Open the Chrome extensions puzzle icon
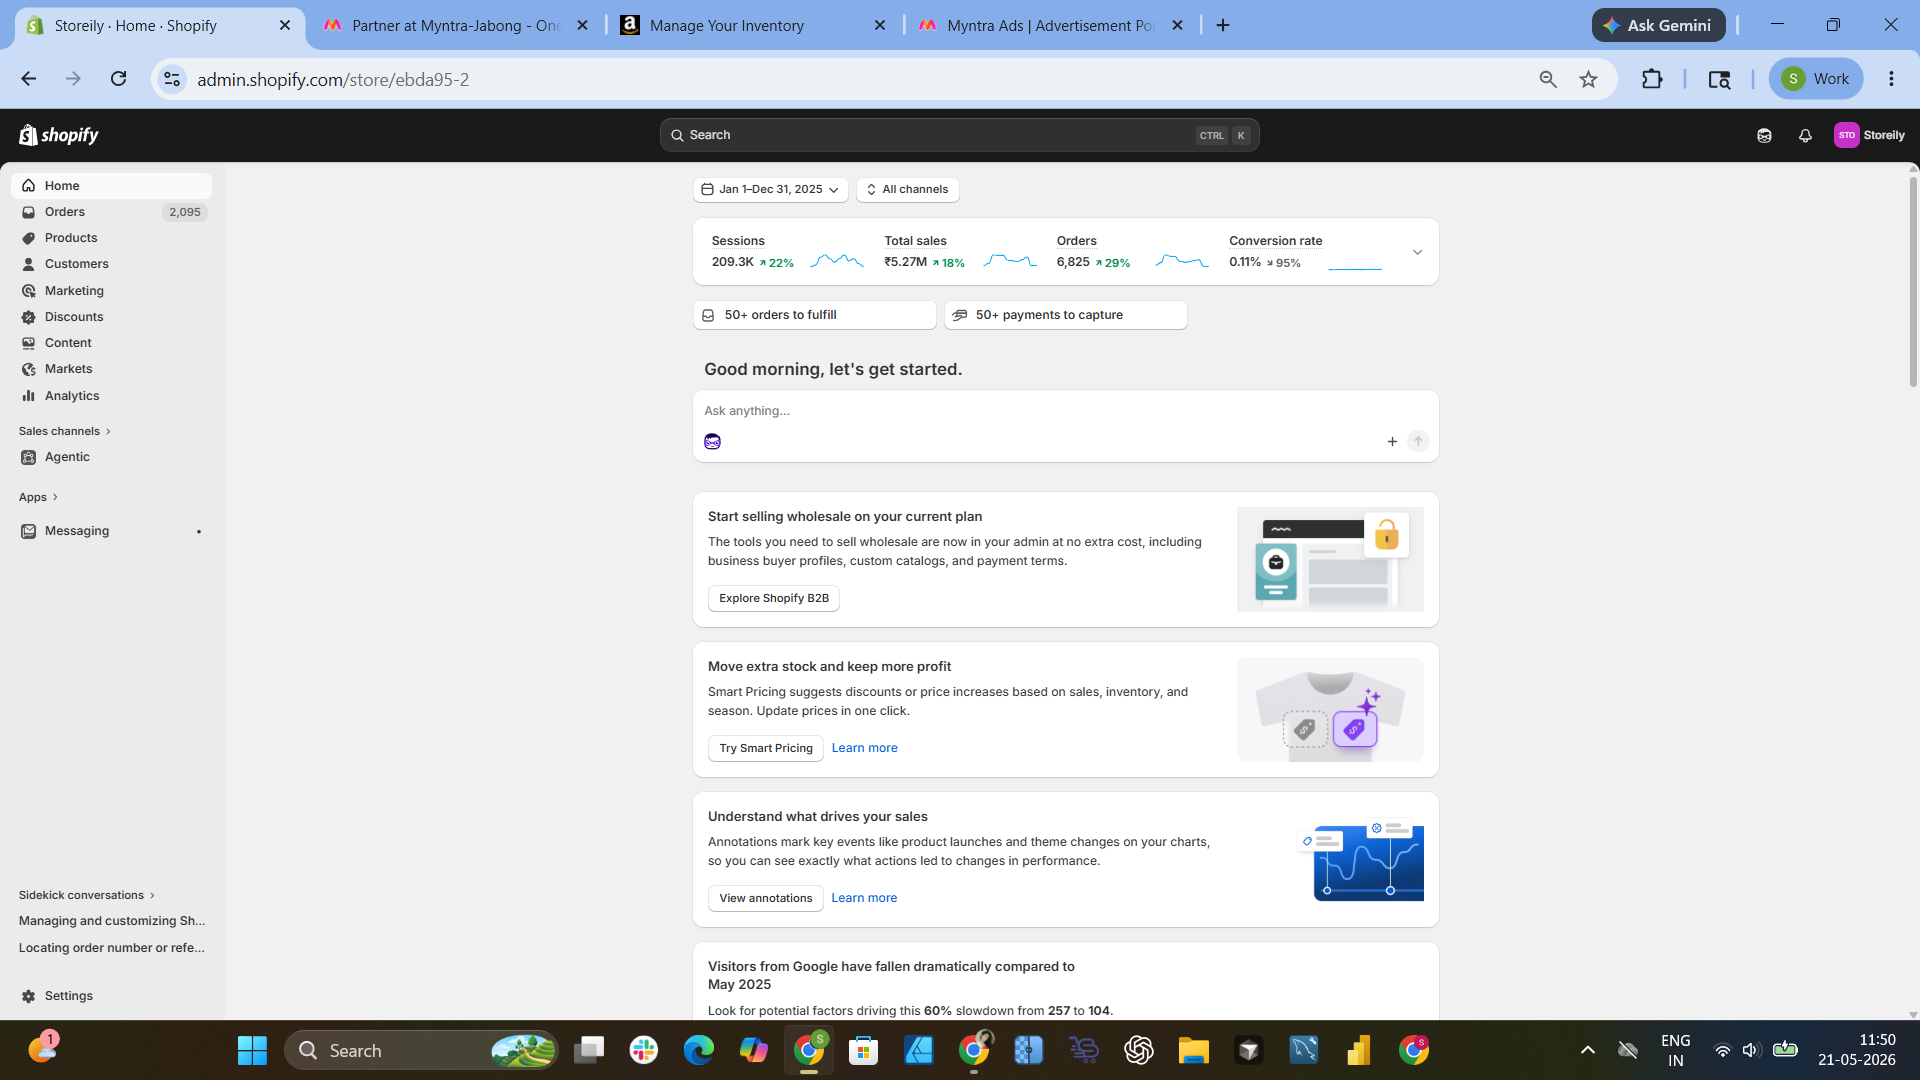Screen dimensions: 1920x1080 tap(1652, 79)
